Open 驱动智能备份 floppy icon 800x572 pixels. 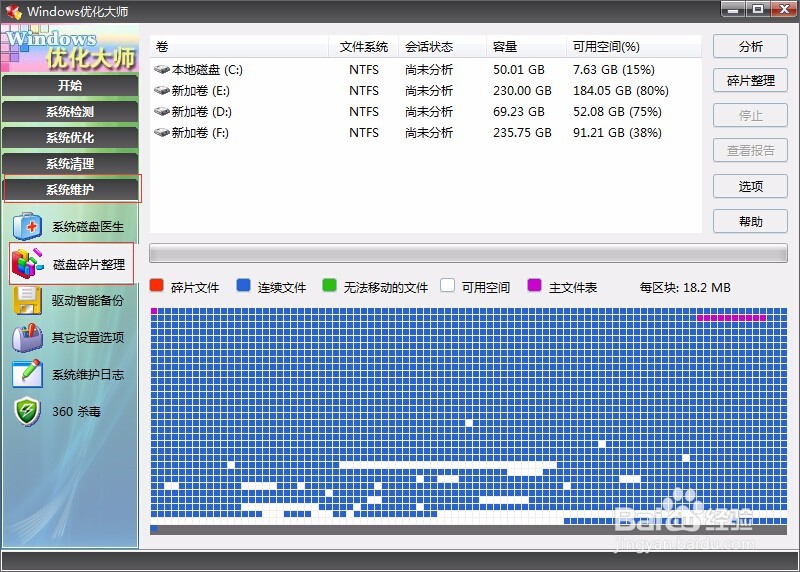[x=28, y=300]
